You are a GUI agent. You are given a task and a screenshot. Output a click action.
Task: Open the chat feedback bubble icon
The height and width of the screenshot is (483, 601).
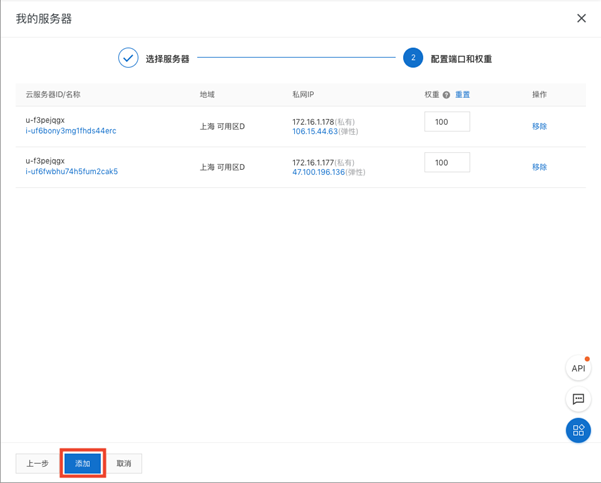[578, 399]
